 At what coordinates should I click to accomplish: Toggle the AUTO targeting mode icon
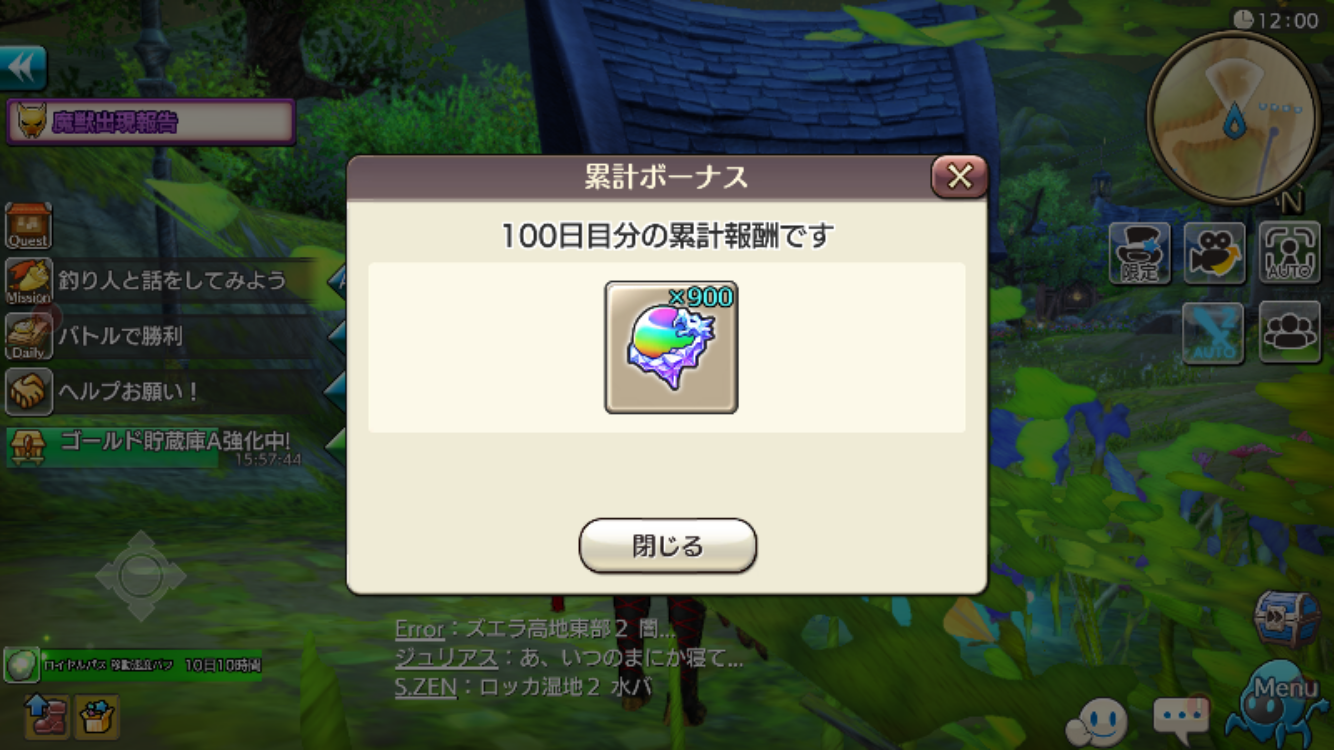1290,253
